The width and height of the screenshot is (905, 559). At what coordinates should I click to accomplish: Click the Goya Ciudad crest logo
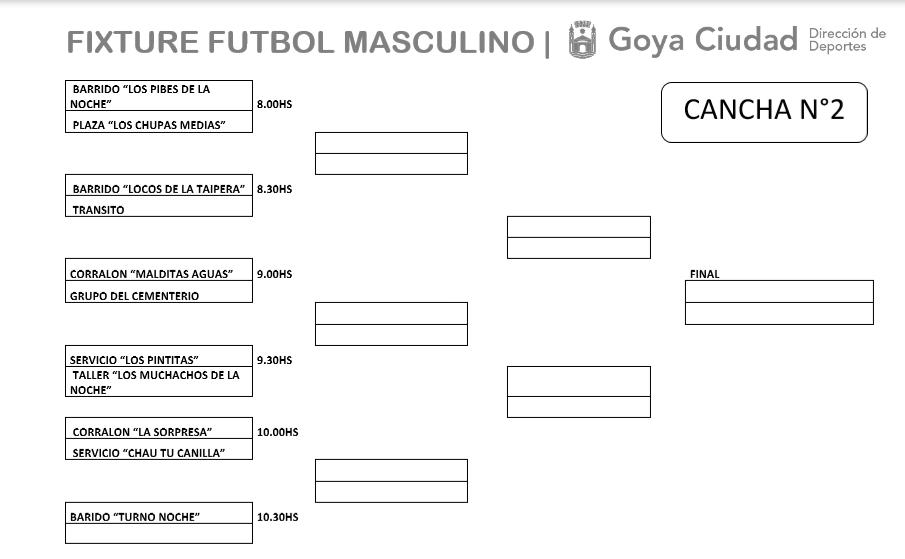point(582,39)
